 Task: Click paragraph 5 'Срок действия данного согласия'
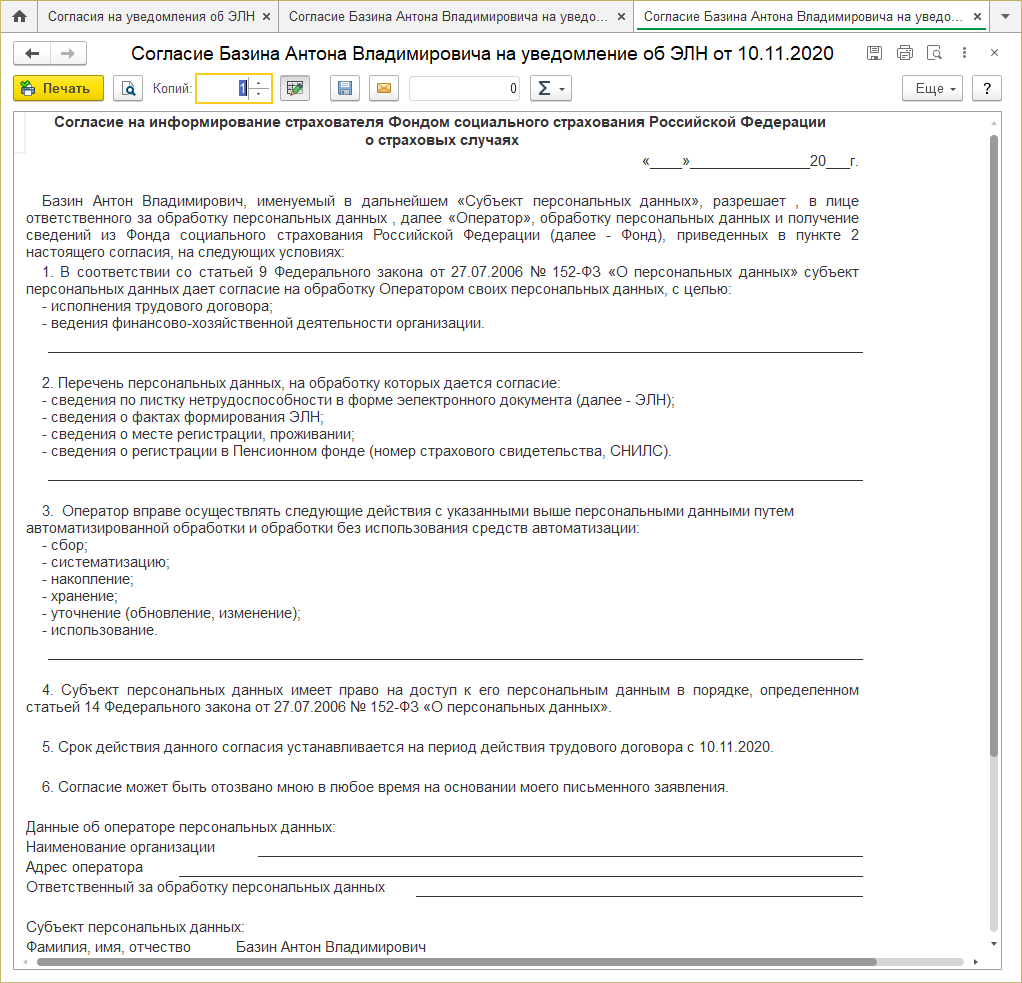(x=407, y=747)
